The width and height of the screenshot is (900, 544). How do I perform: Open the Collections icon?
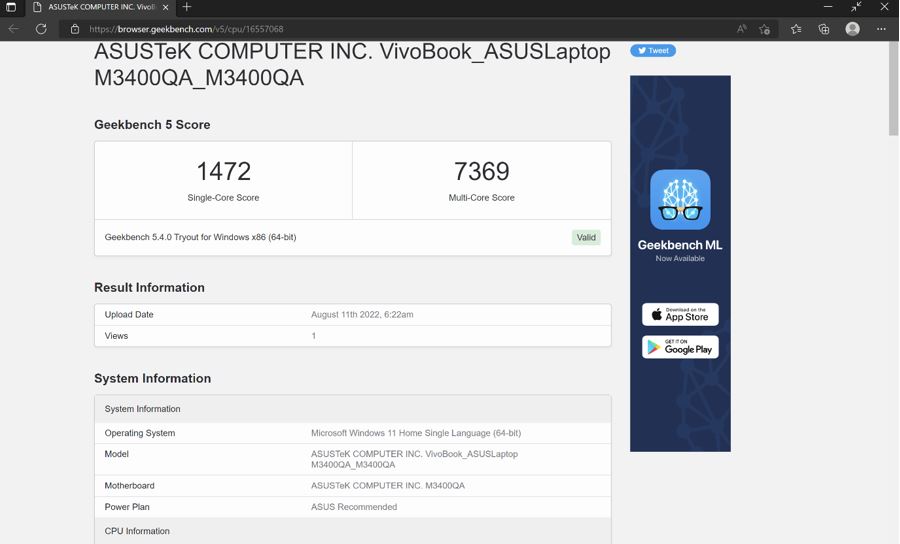(x=824, y=29)
